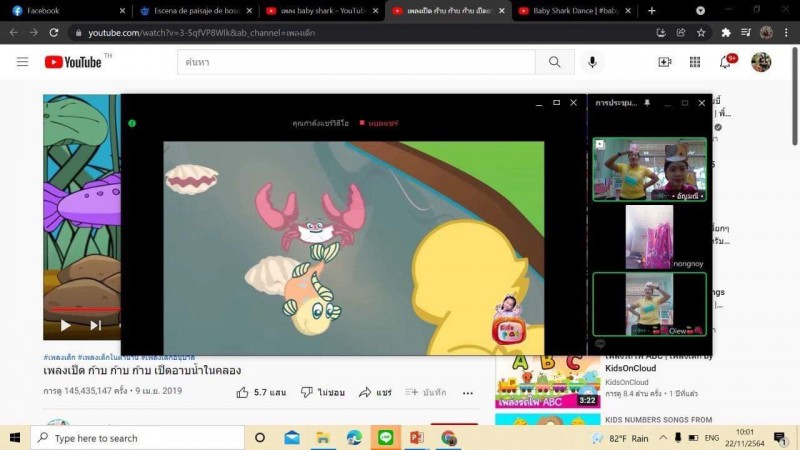Open the LINE app from the taskbar

coord(385,438)
